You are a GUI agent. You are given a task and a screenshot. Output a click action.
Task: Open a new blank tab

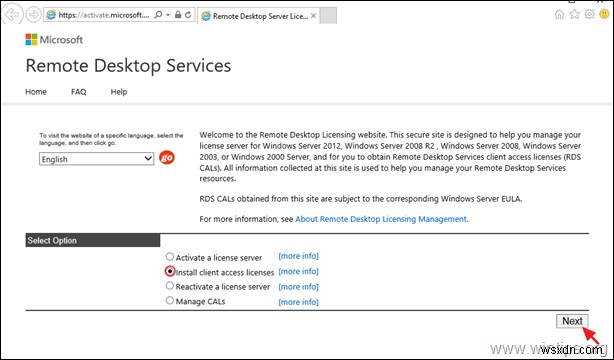[328, 16]
